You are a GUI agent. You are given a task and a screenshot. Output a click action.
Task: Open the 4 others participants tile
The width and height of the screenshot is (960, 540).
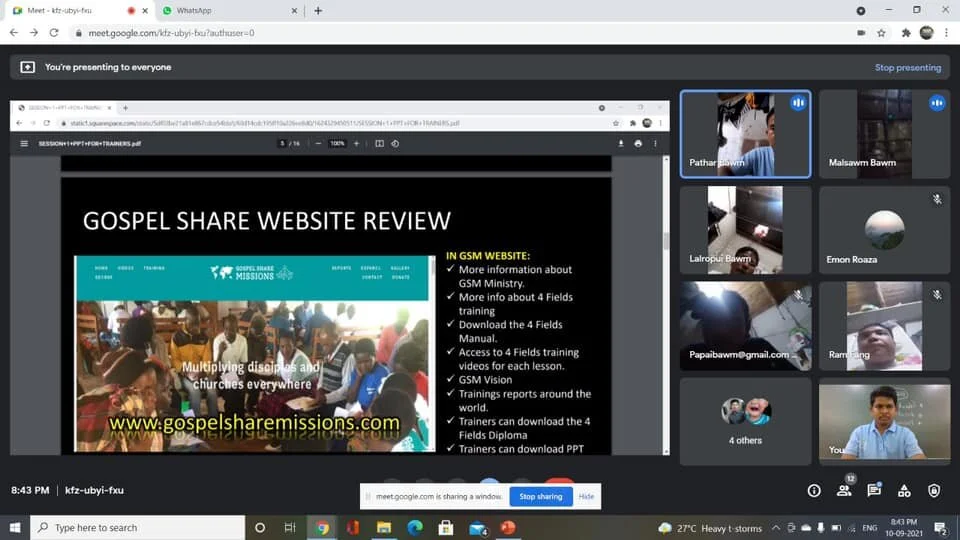tap(745, 421)
